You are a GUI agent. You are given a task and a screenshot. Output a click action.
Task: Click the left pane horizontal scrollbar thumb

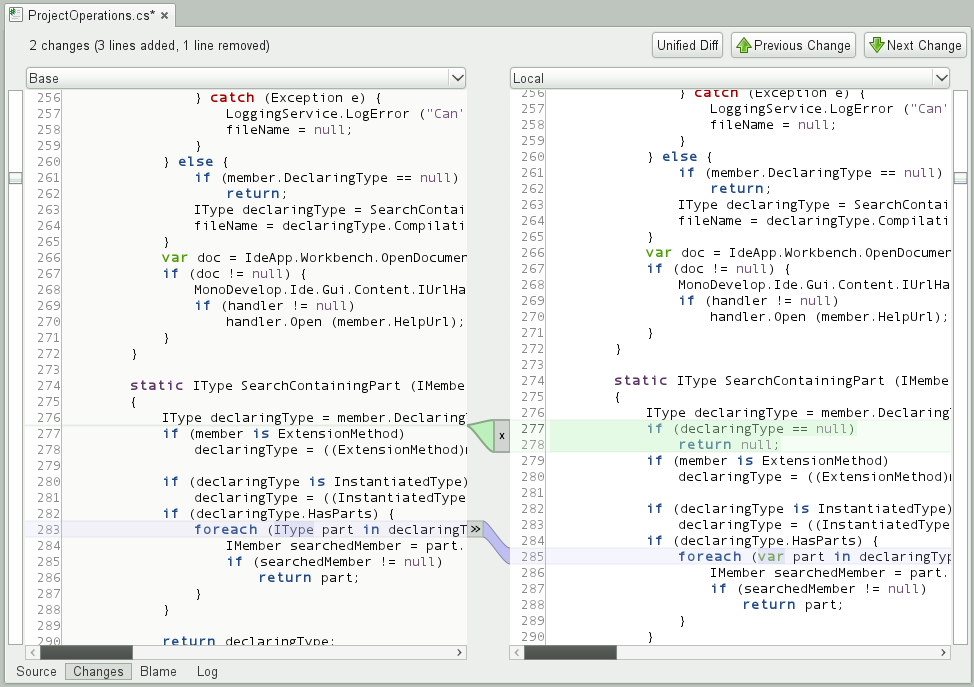point(86,653)
